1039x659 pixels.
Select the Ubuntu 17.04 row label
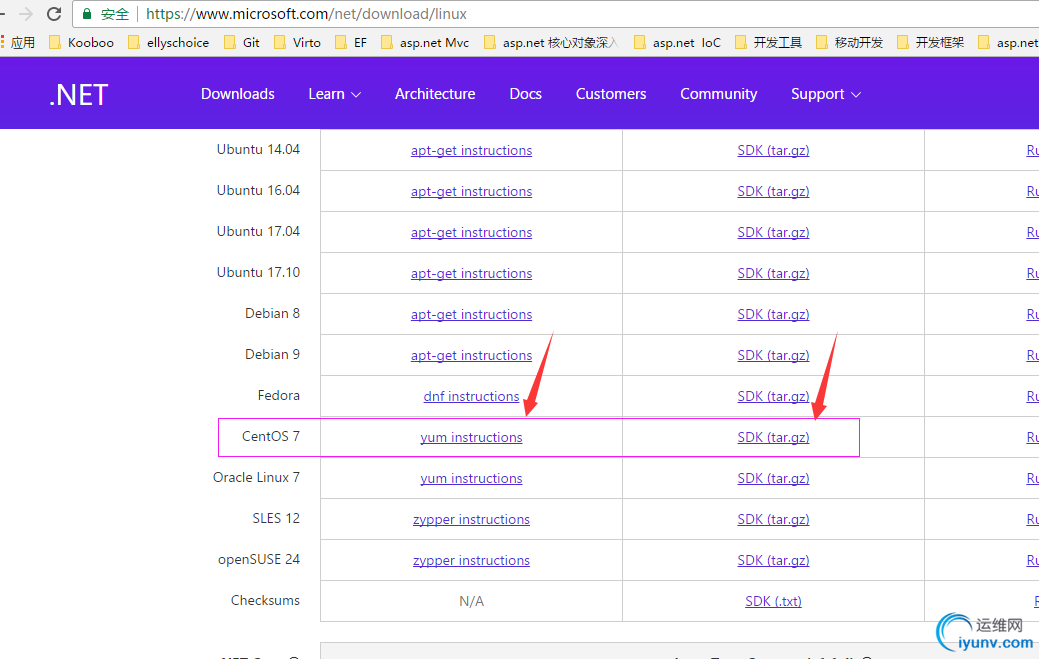tap(258, 232)
